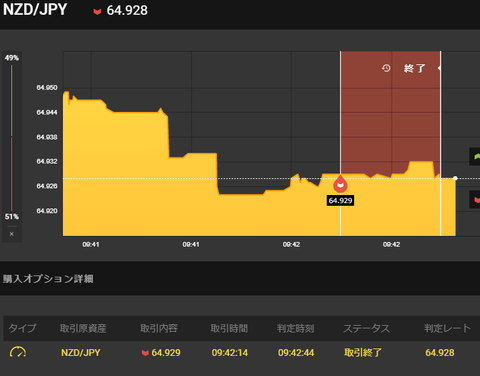
Task: Click the 64.929 trade content value in the table
Action: 166,353
